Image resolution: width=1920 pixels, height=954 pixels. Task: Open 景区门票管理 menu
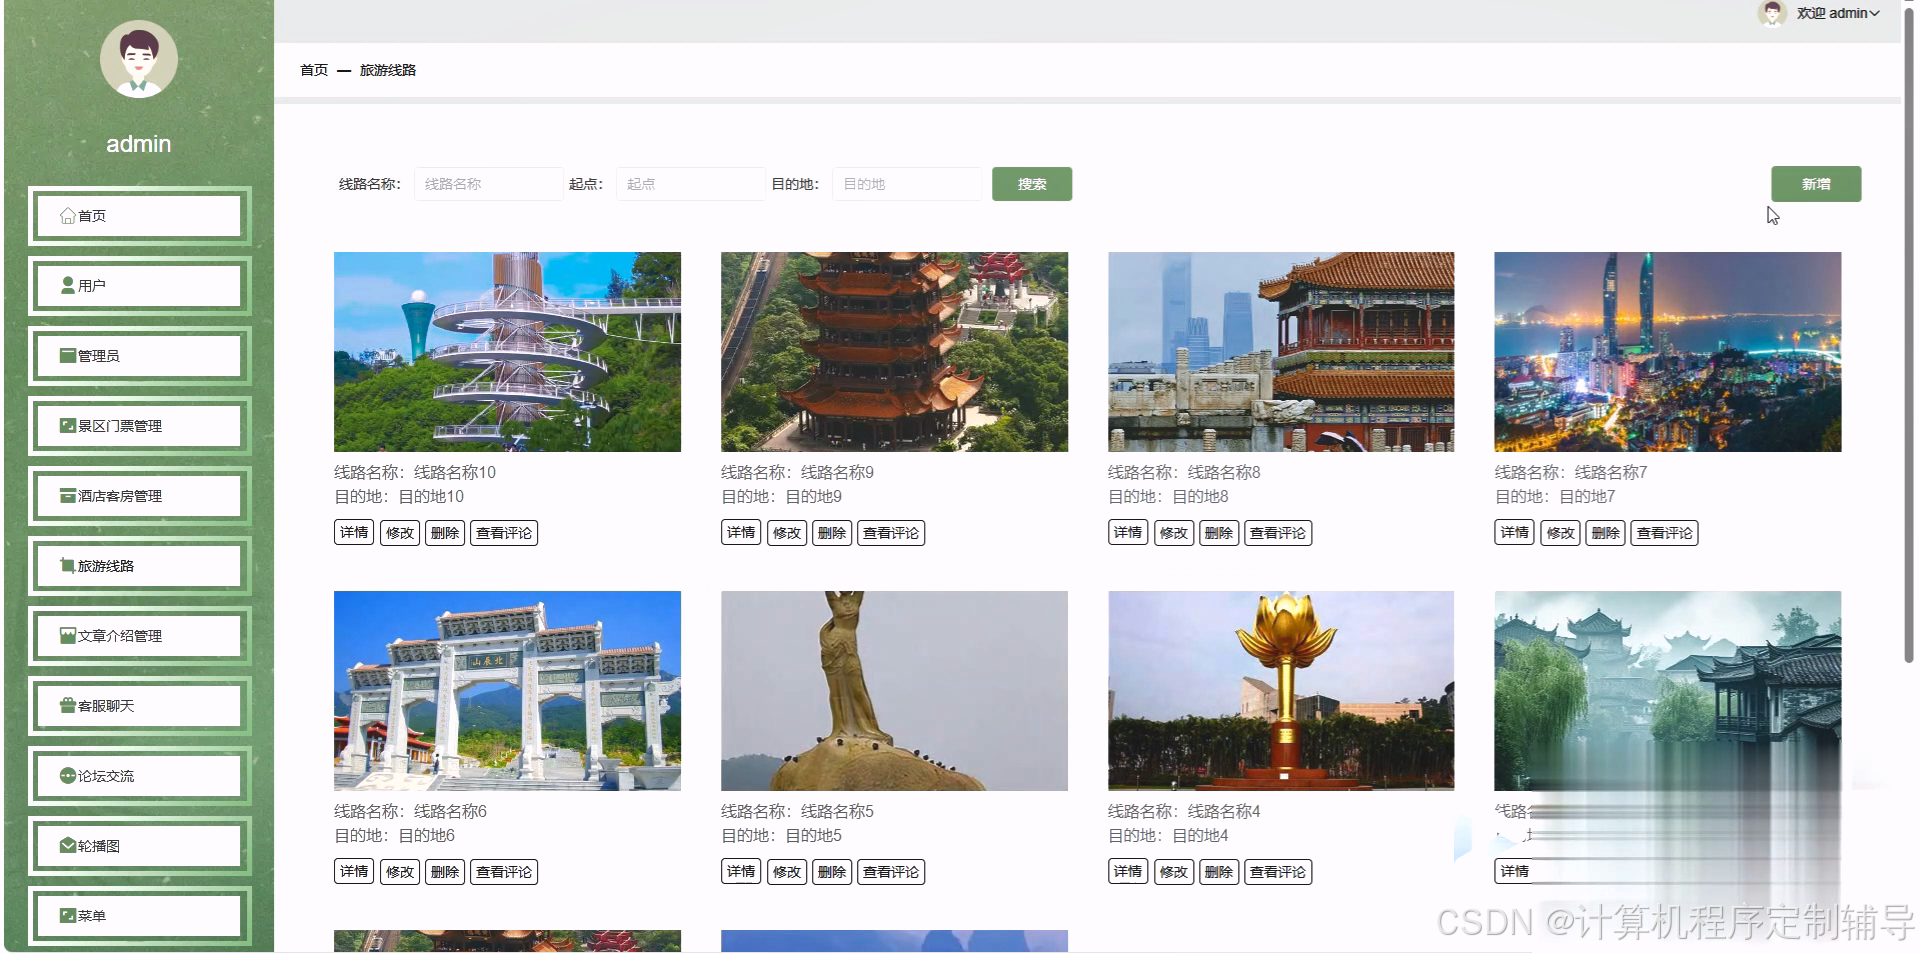[139, 426]
